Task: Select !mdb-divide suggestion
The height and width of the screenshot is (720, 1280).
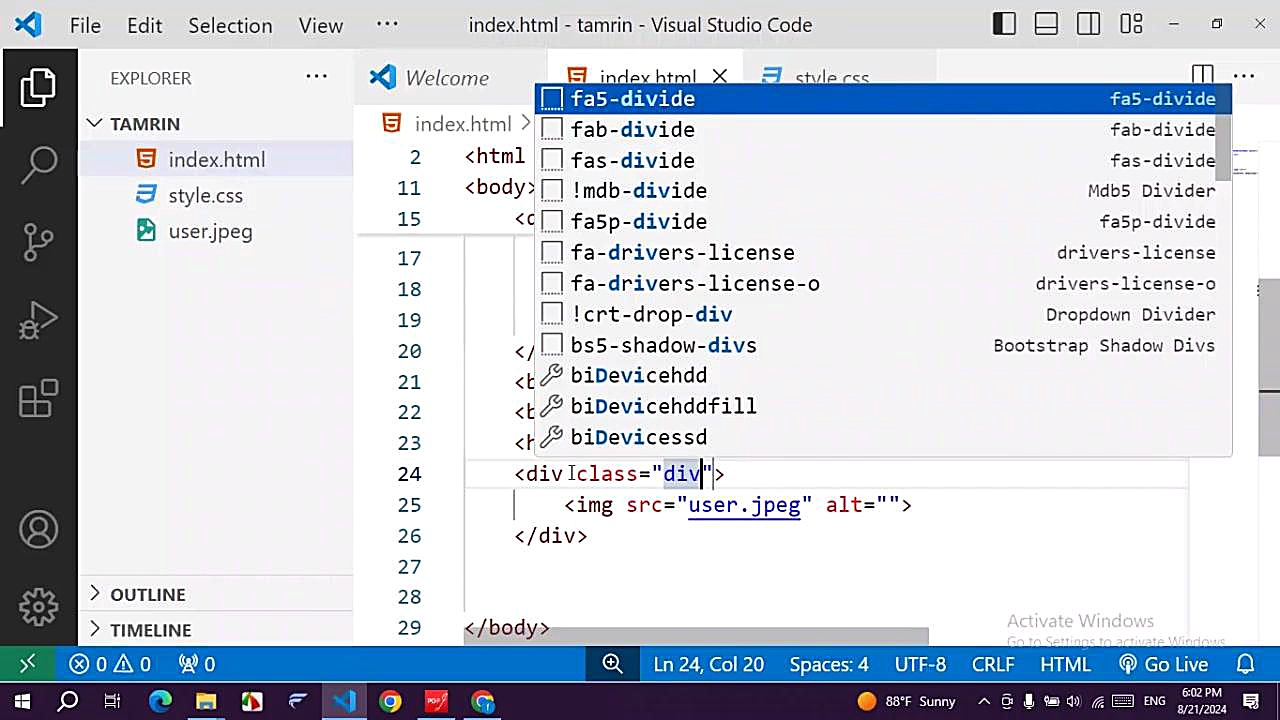Action: pyautogui.click(x=877, y=191)
